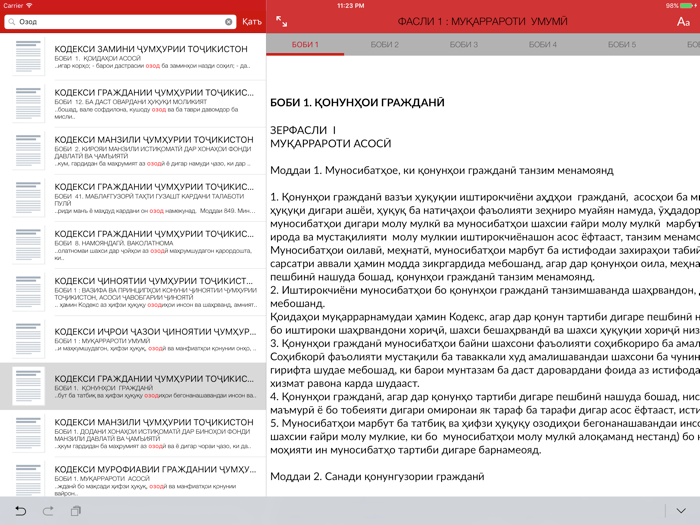The height and width of the screenshot is (525, 700).
Task: Open result БОБИ 12. БА ДАСТ ОВАРДАНИ ҲУҚУҚИ МОЛИКИЯТ
Action: (x=133, y=103)
